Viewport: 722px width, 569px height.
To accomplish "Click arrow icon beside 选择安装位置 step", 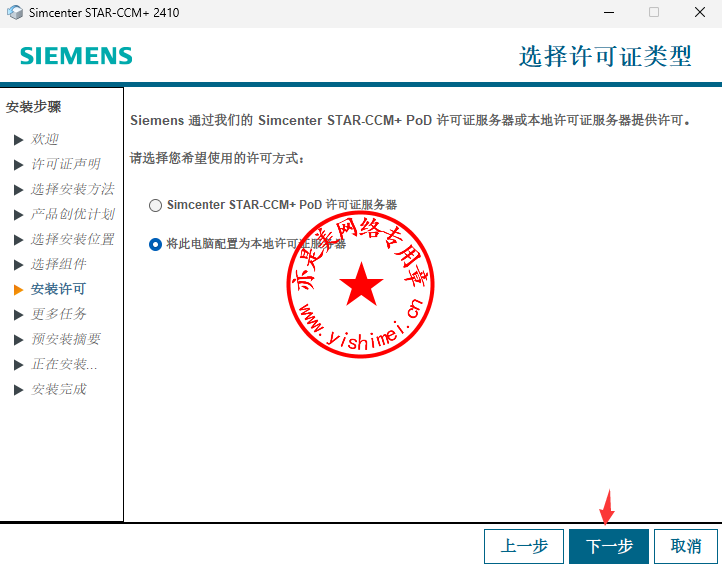I will coord(18,239).
